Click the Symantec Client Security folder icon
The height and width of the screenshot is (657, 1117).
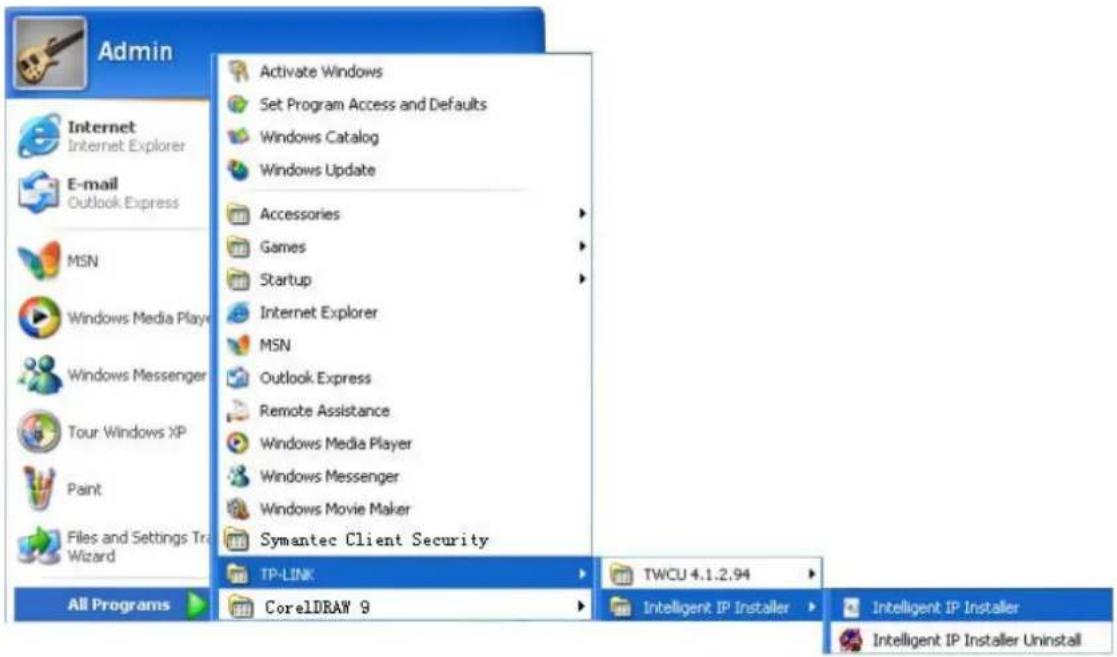coord(237,540)
